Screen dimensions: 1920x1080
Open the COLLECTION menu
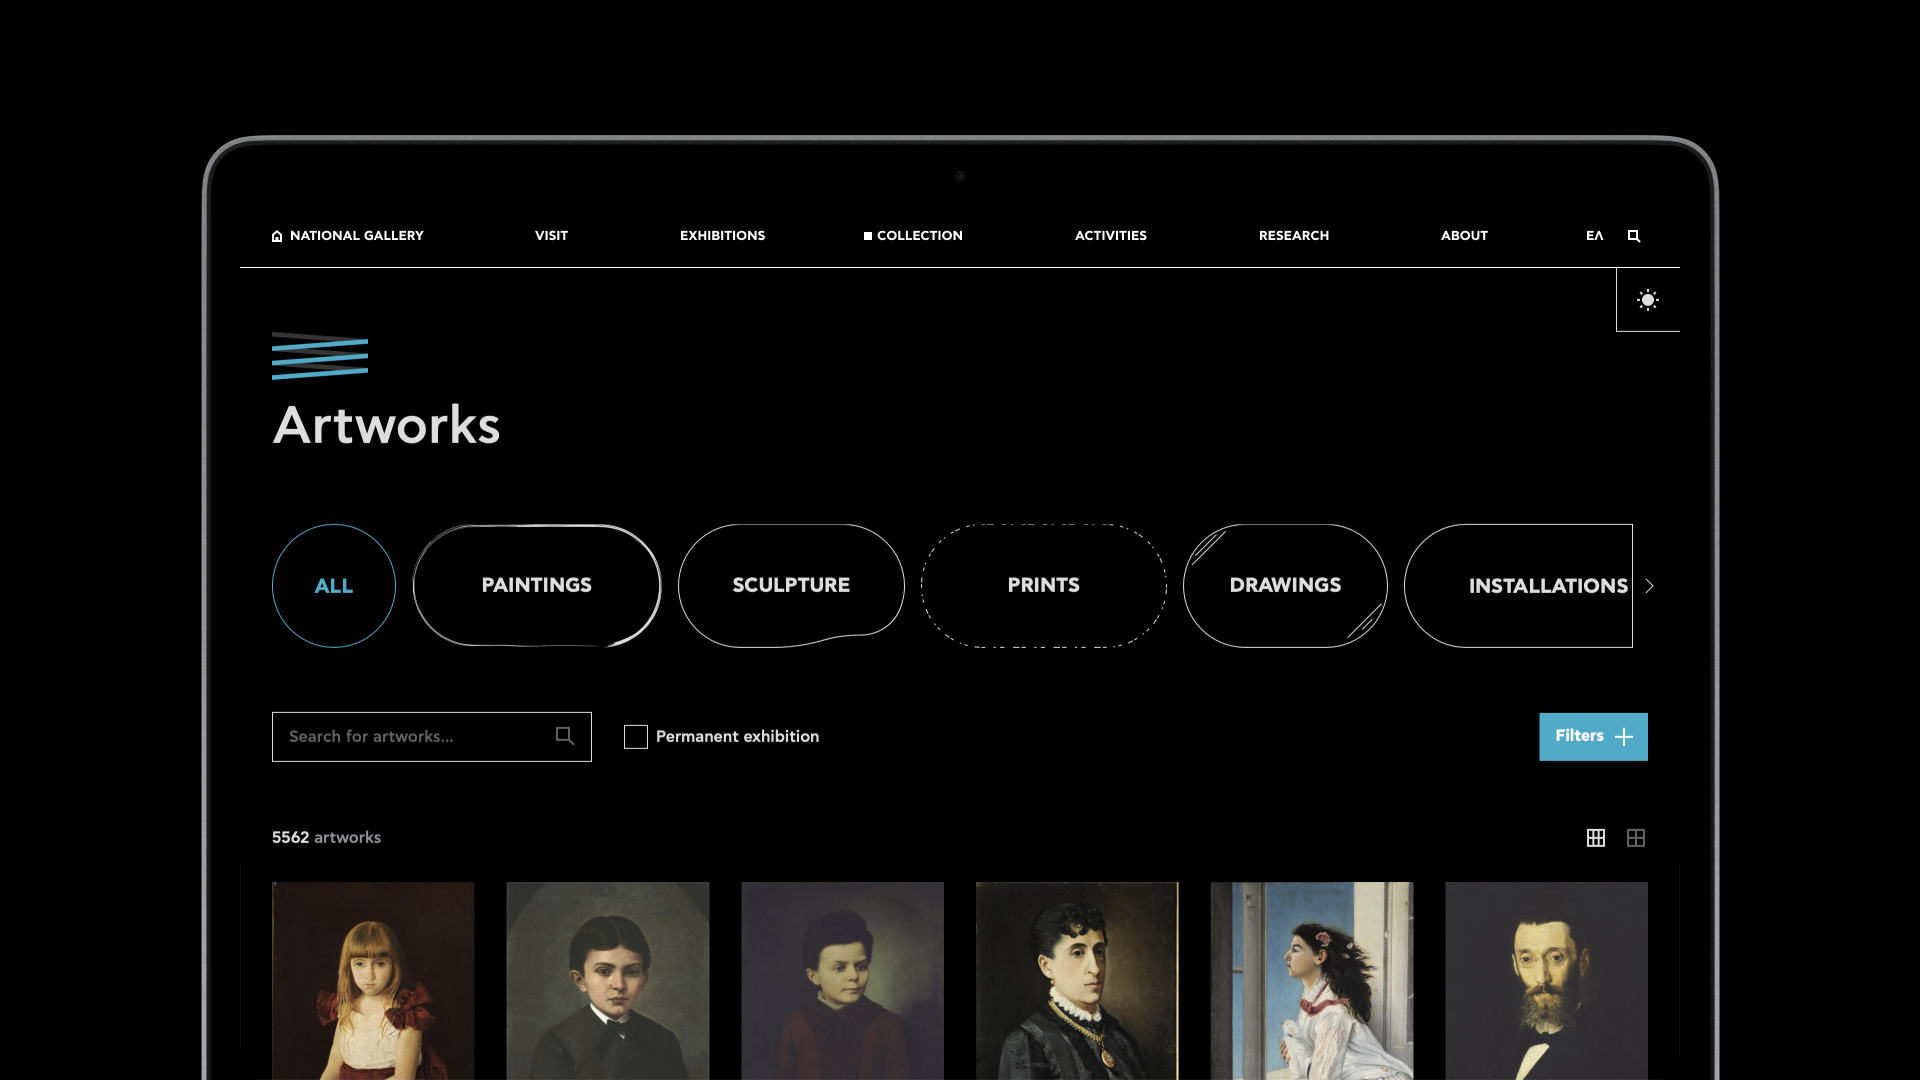coord(919,236)
